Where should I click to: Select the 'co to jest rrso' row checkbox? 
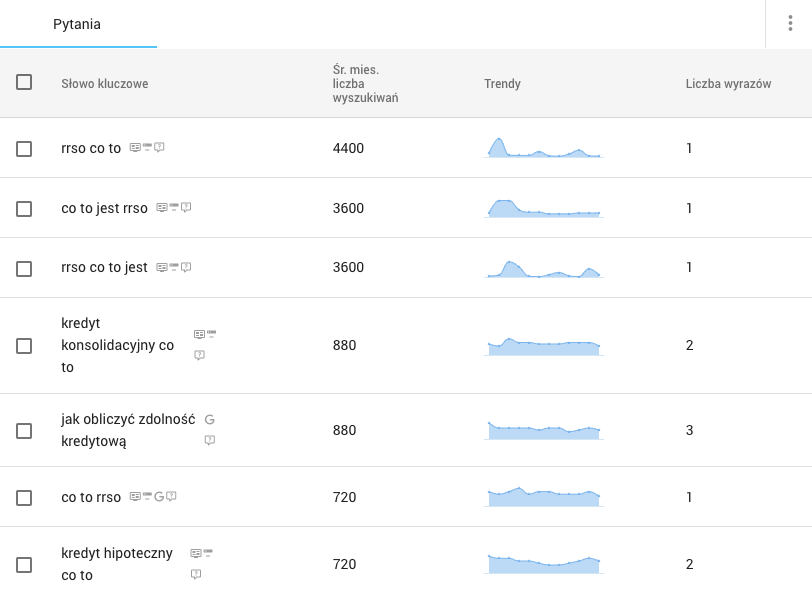coord(24,209)
